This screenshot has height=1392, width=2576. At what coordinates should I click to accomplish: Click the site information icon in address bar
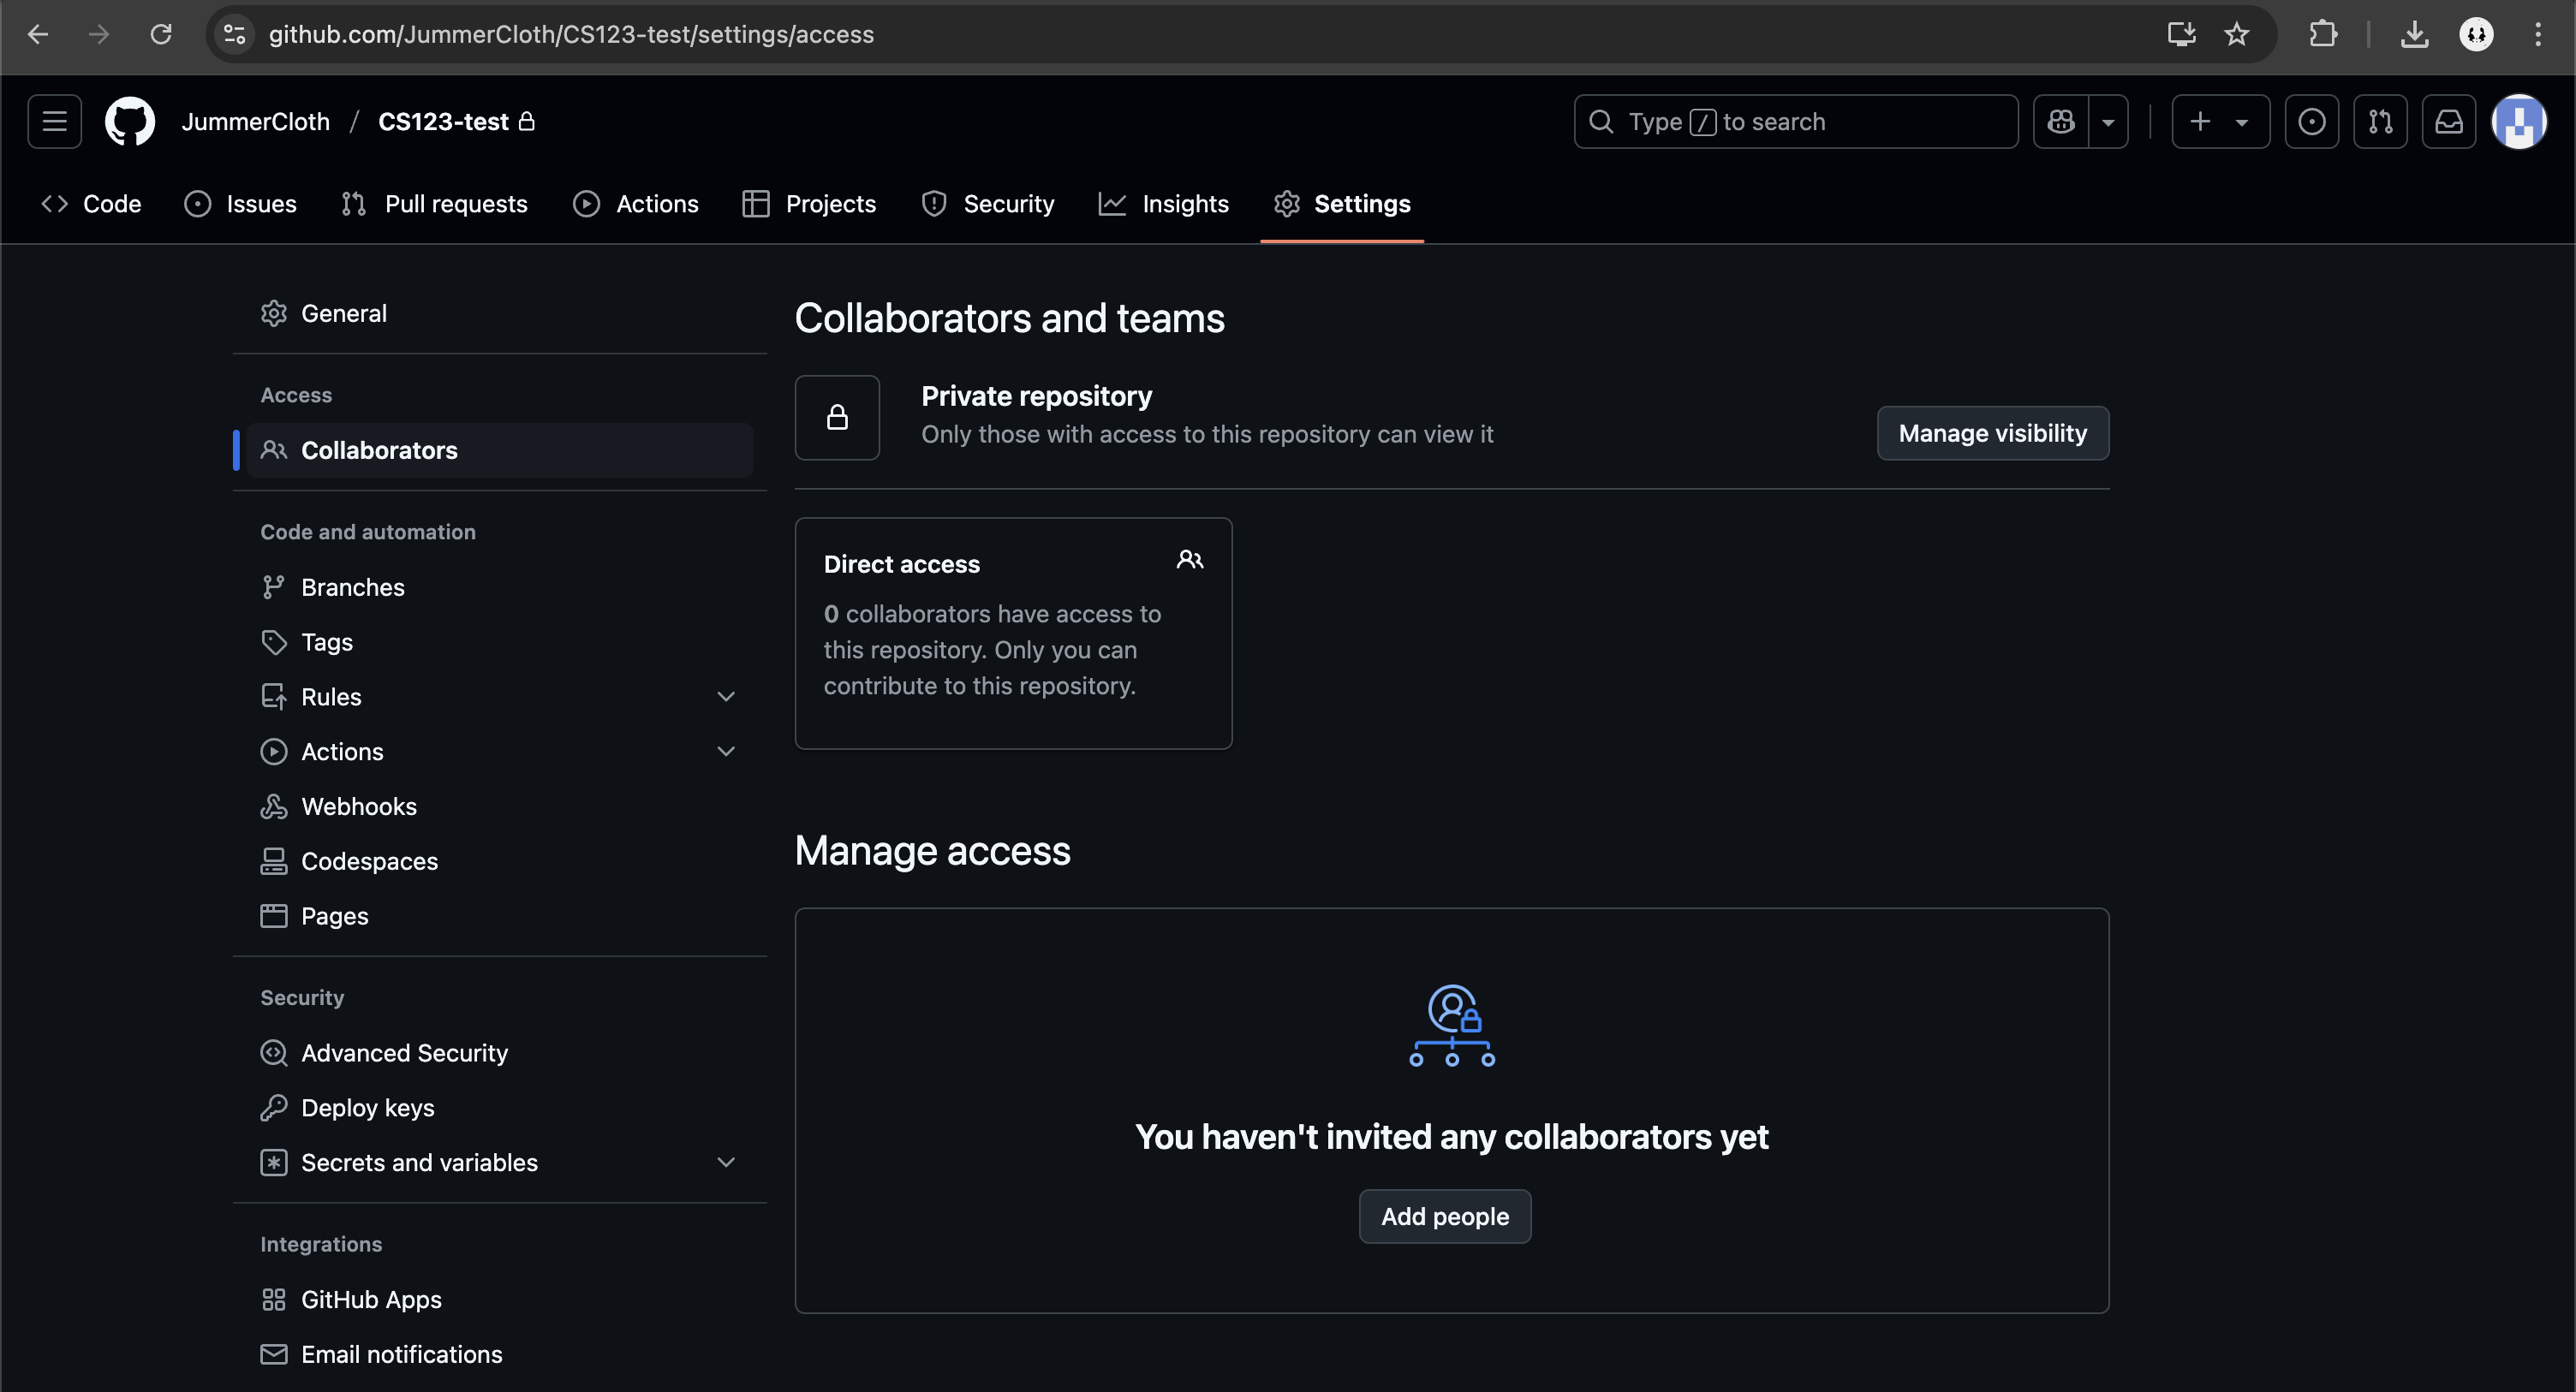pyautogui.click(x=234, y=35)
